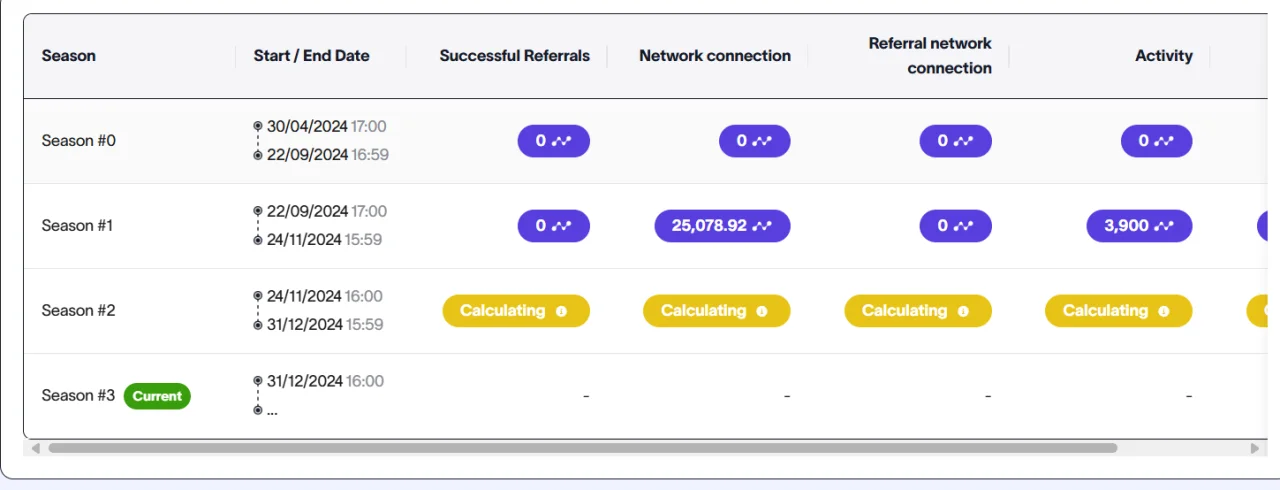Click points icon in Season #0 Activity badge
1280x490 pixels.
(x=1164, y=141)
